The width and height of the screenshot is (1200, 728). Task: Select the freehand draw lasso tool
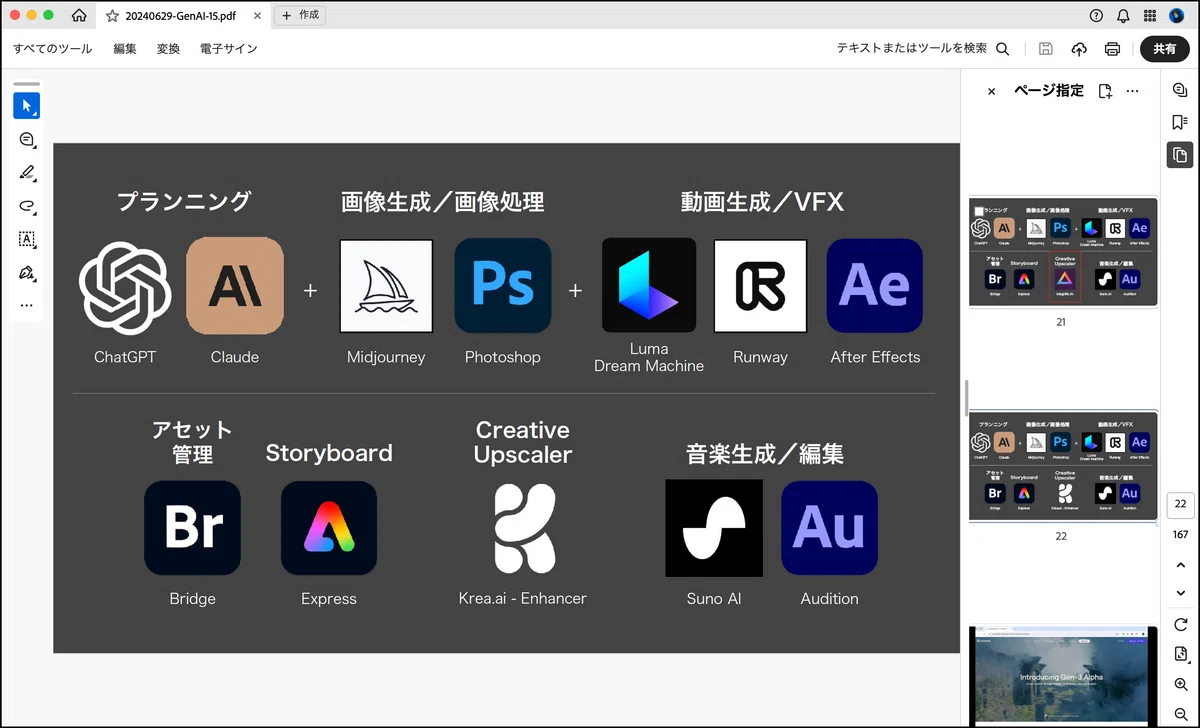27,206
